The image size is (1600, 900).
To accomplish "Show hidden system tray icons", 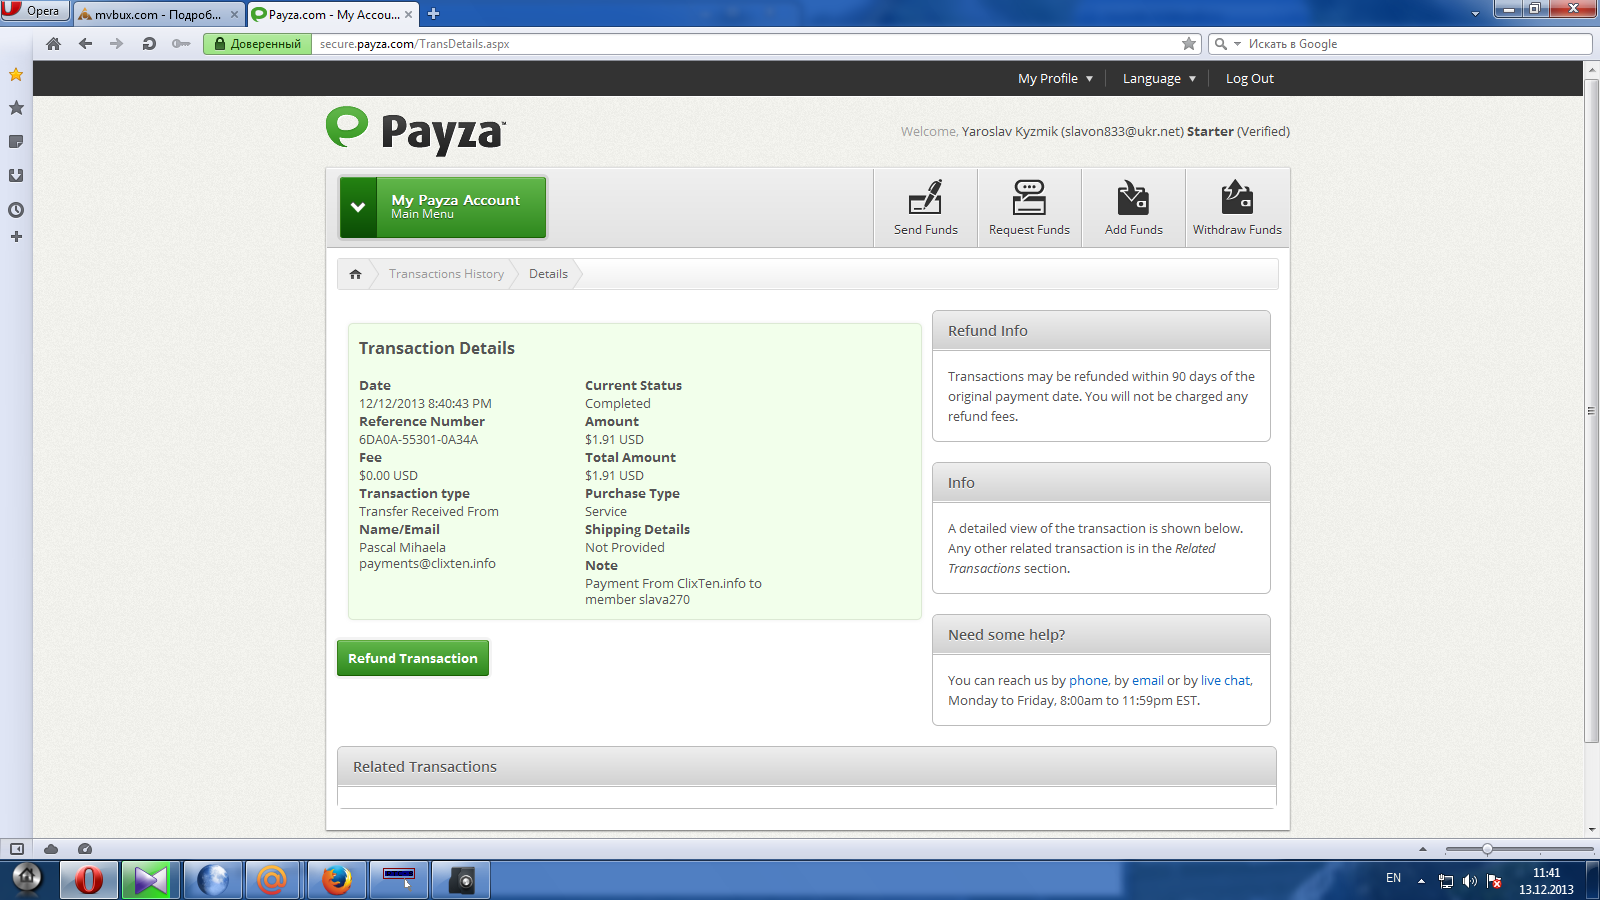I will [x=1421, y=881].
